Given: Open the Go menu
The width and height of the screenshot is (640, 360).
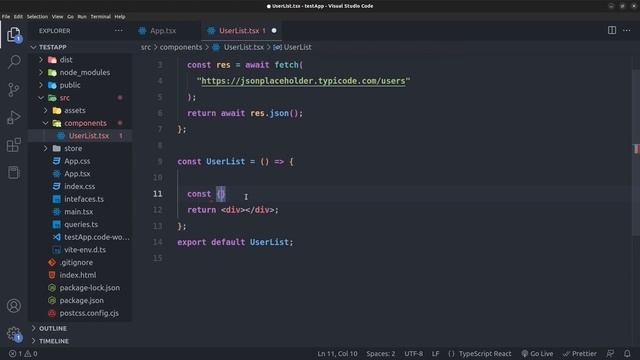Looking at the screenshot, I should pos(70,17).
